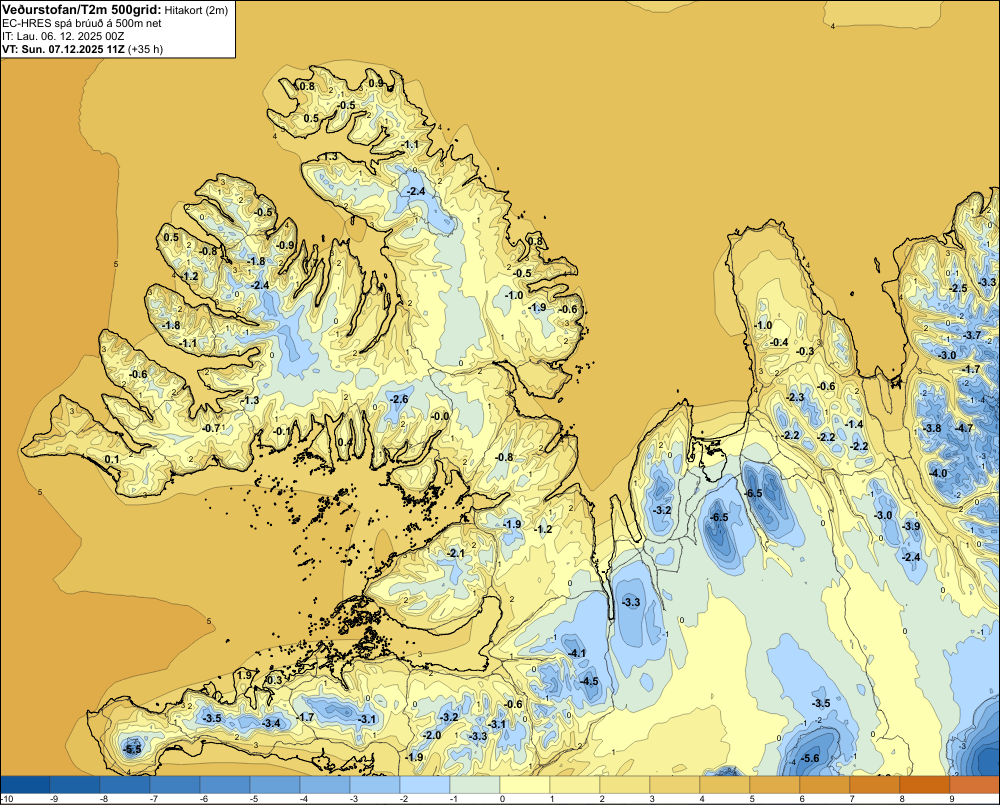Select the -2.6 temperature value
This screenshot has height=805, width=1000.
coord(399,399)
